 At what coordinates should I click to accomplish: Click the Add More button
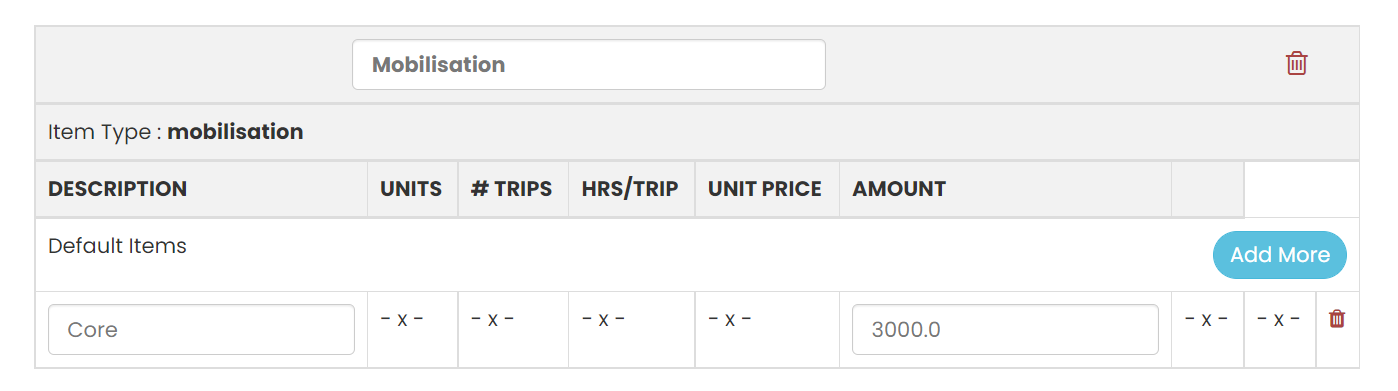[1280, 255]
